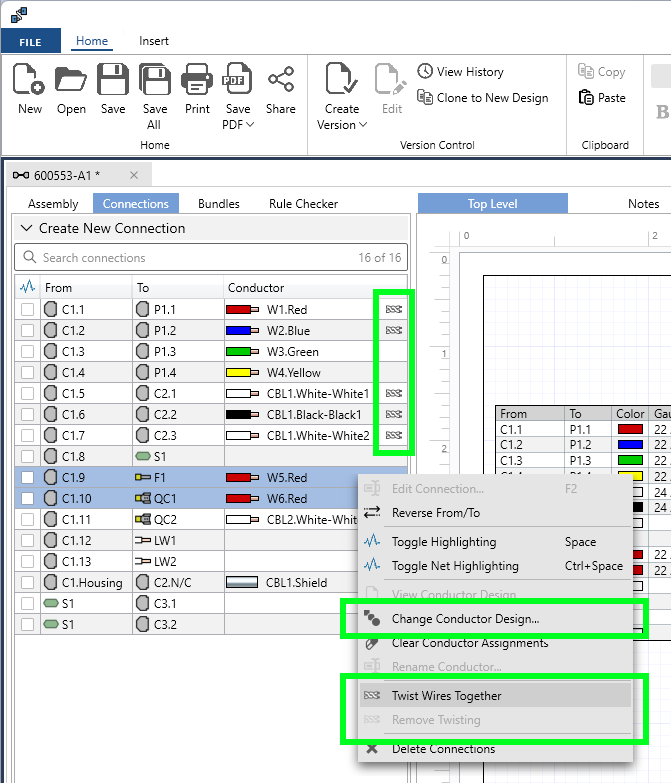
Task: Choose Toggle Highlighting in context menu
Action: pyautogui.click(x=495, y=542)
